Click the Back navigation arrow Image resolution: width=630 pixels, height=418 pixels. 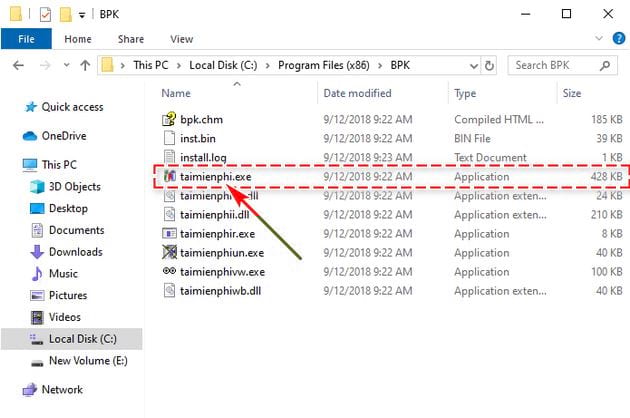click(18, 65)
